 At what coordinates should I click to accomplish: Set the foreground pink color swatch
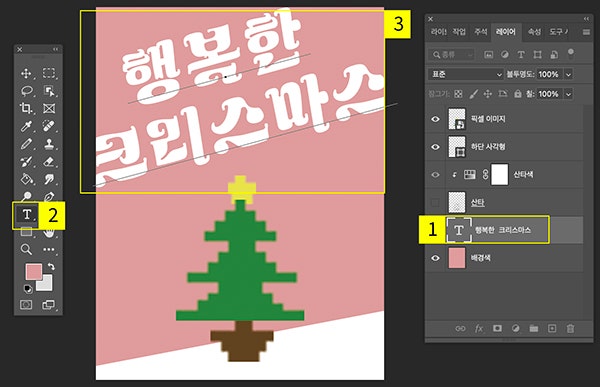(x=33, y=271)
